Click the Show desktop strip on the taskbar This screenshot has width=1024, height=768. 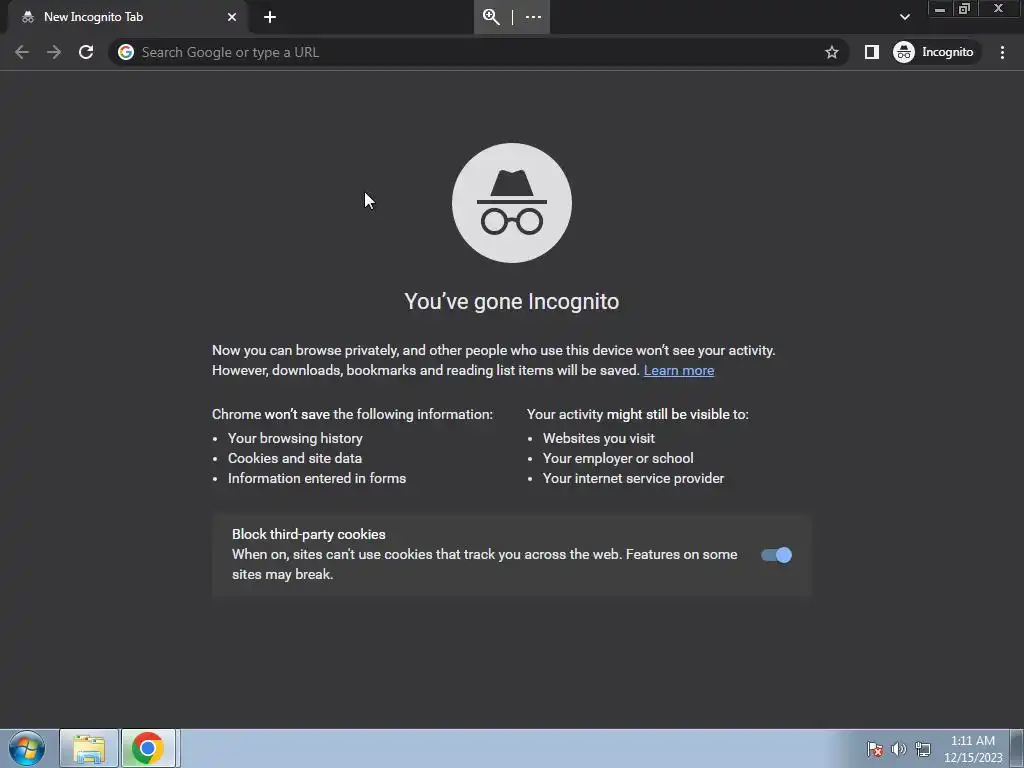tap(1017, 748)
